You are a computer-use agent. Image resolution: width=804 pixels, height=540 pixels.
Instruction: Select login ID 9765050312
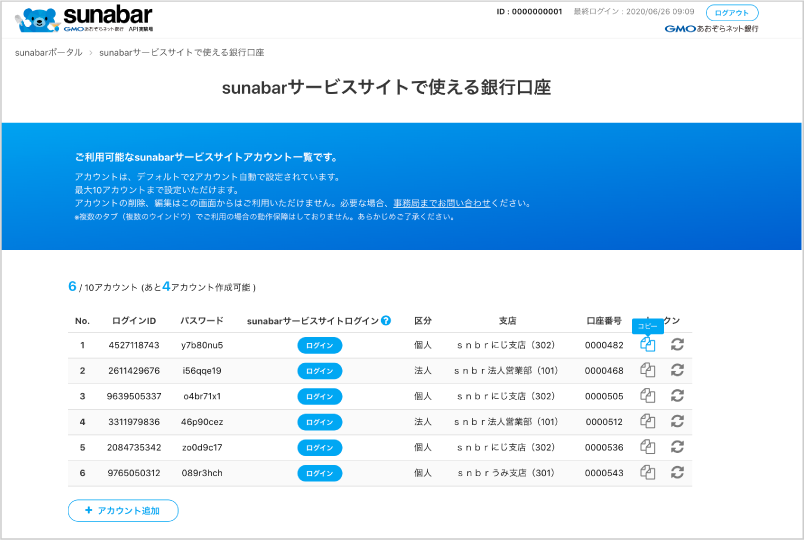[134, 473]
